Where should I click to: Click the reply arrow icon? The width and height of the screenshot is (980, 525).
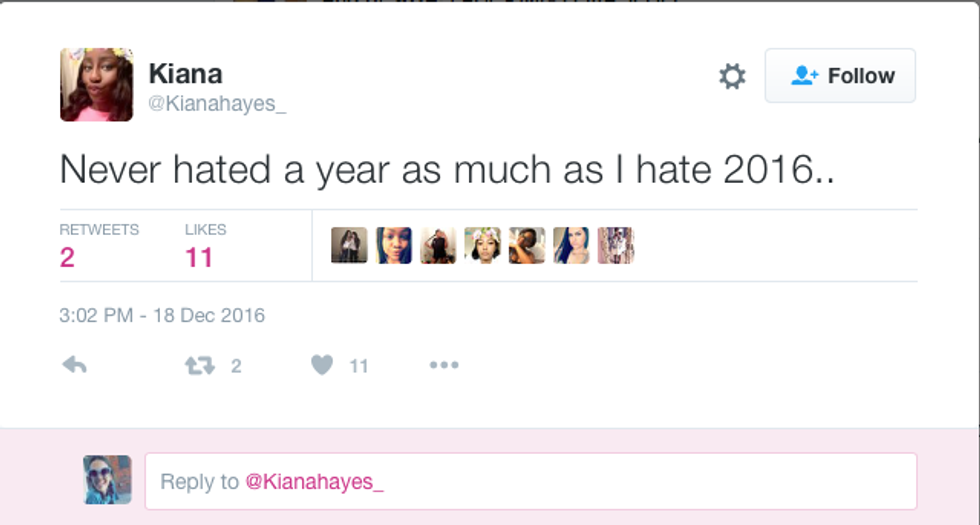74,366
